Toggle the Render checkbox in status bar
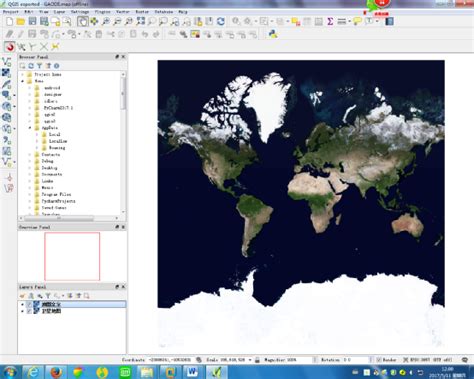This screenshot has width=474, height=379. [379, 360]
